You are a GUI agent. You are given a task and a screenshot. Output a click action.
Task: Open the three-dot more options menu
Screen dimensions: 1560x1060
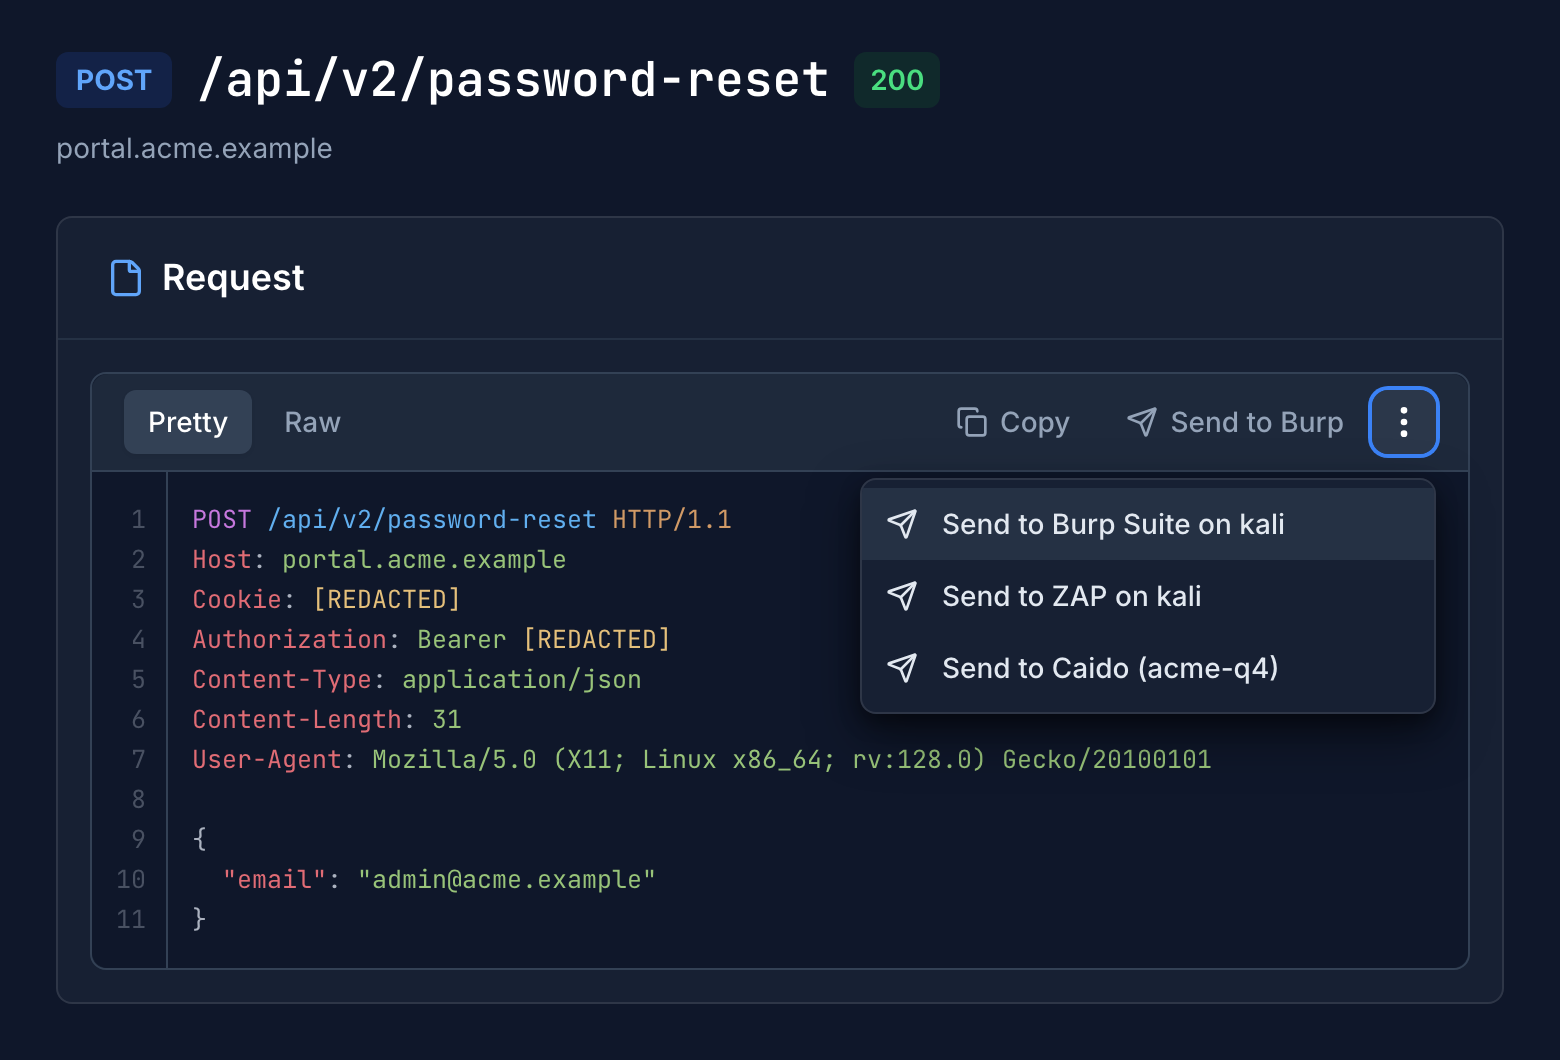coord(1403,422)
